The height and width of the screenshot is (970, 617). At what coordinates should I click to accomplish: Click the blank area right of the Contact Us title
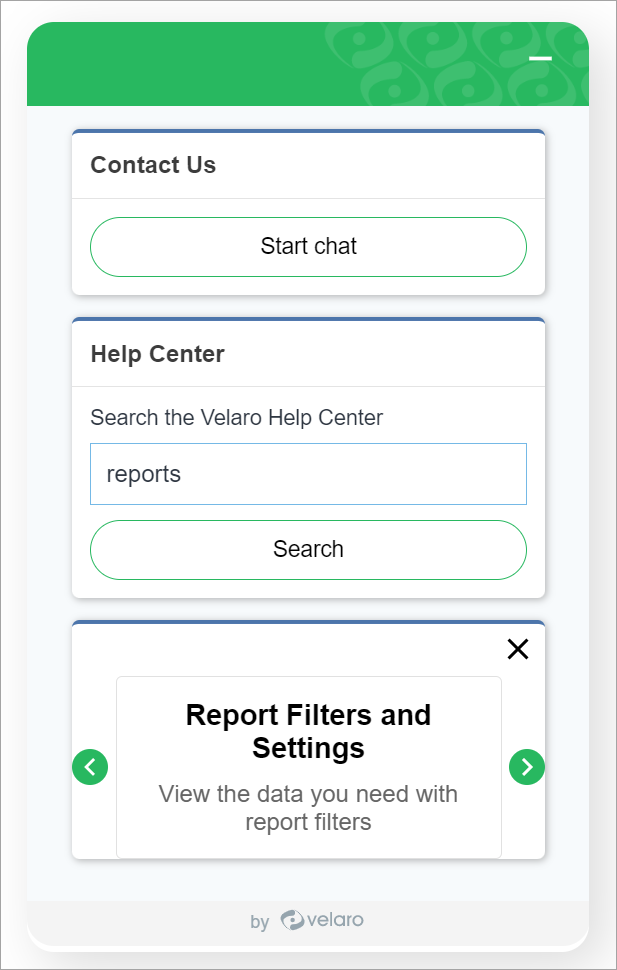(x=380, y=165)
